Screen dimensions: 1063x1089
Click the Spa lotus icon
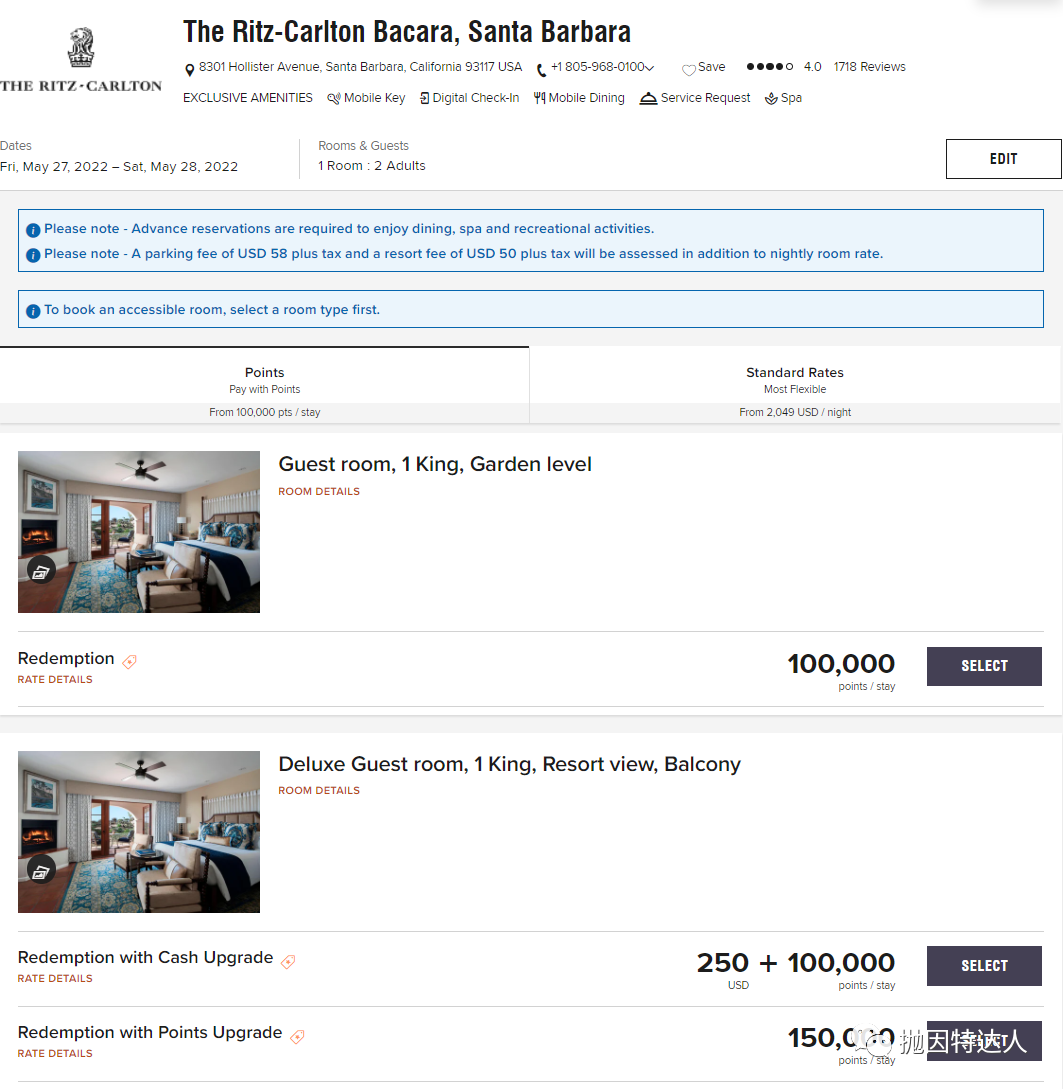coord(771,99)
